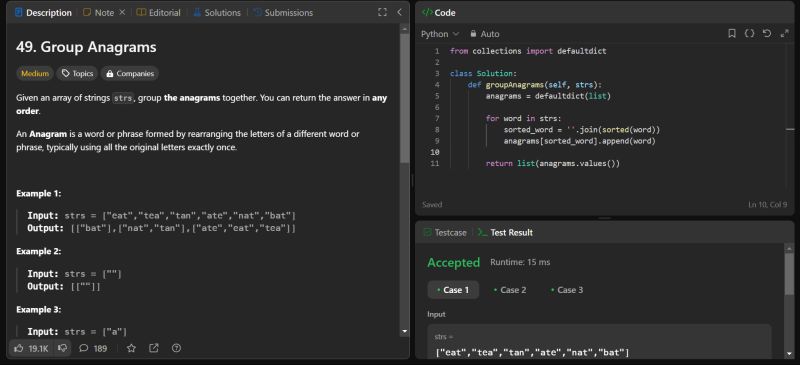Open the Submissions tab
Image resolution: width=800 pixels, height=365 pixels.
coord(283,13)
